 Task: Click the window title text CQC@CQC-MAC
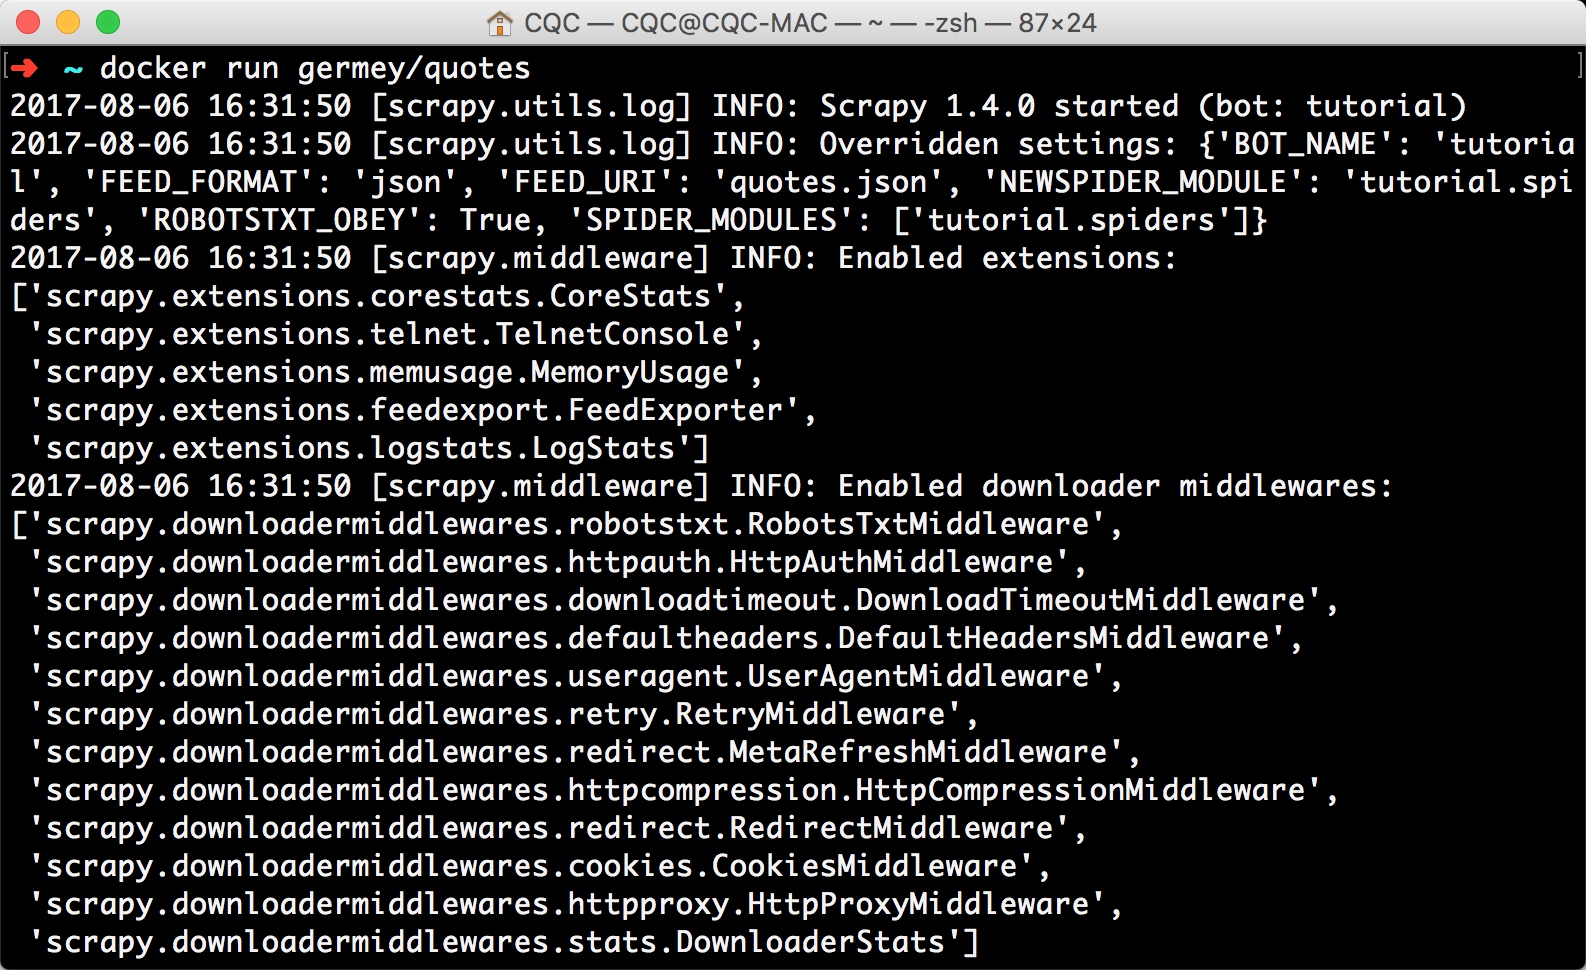pyautogui.click(x=724, y=22)
